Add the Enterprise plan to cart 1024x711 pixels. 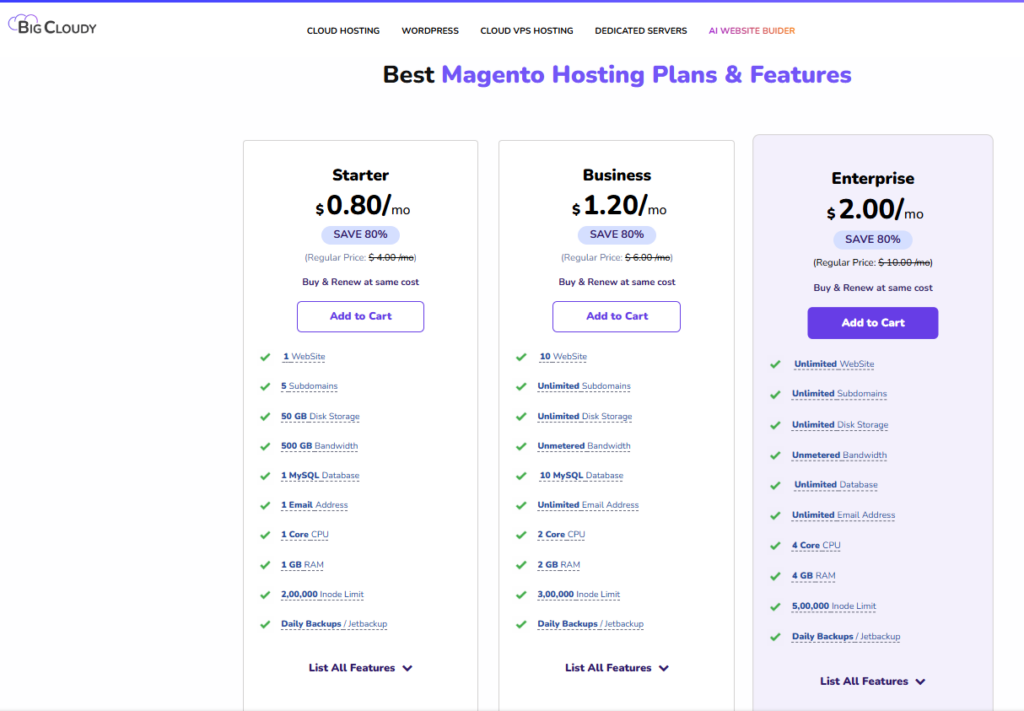(872, 323)
